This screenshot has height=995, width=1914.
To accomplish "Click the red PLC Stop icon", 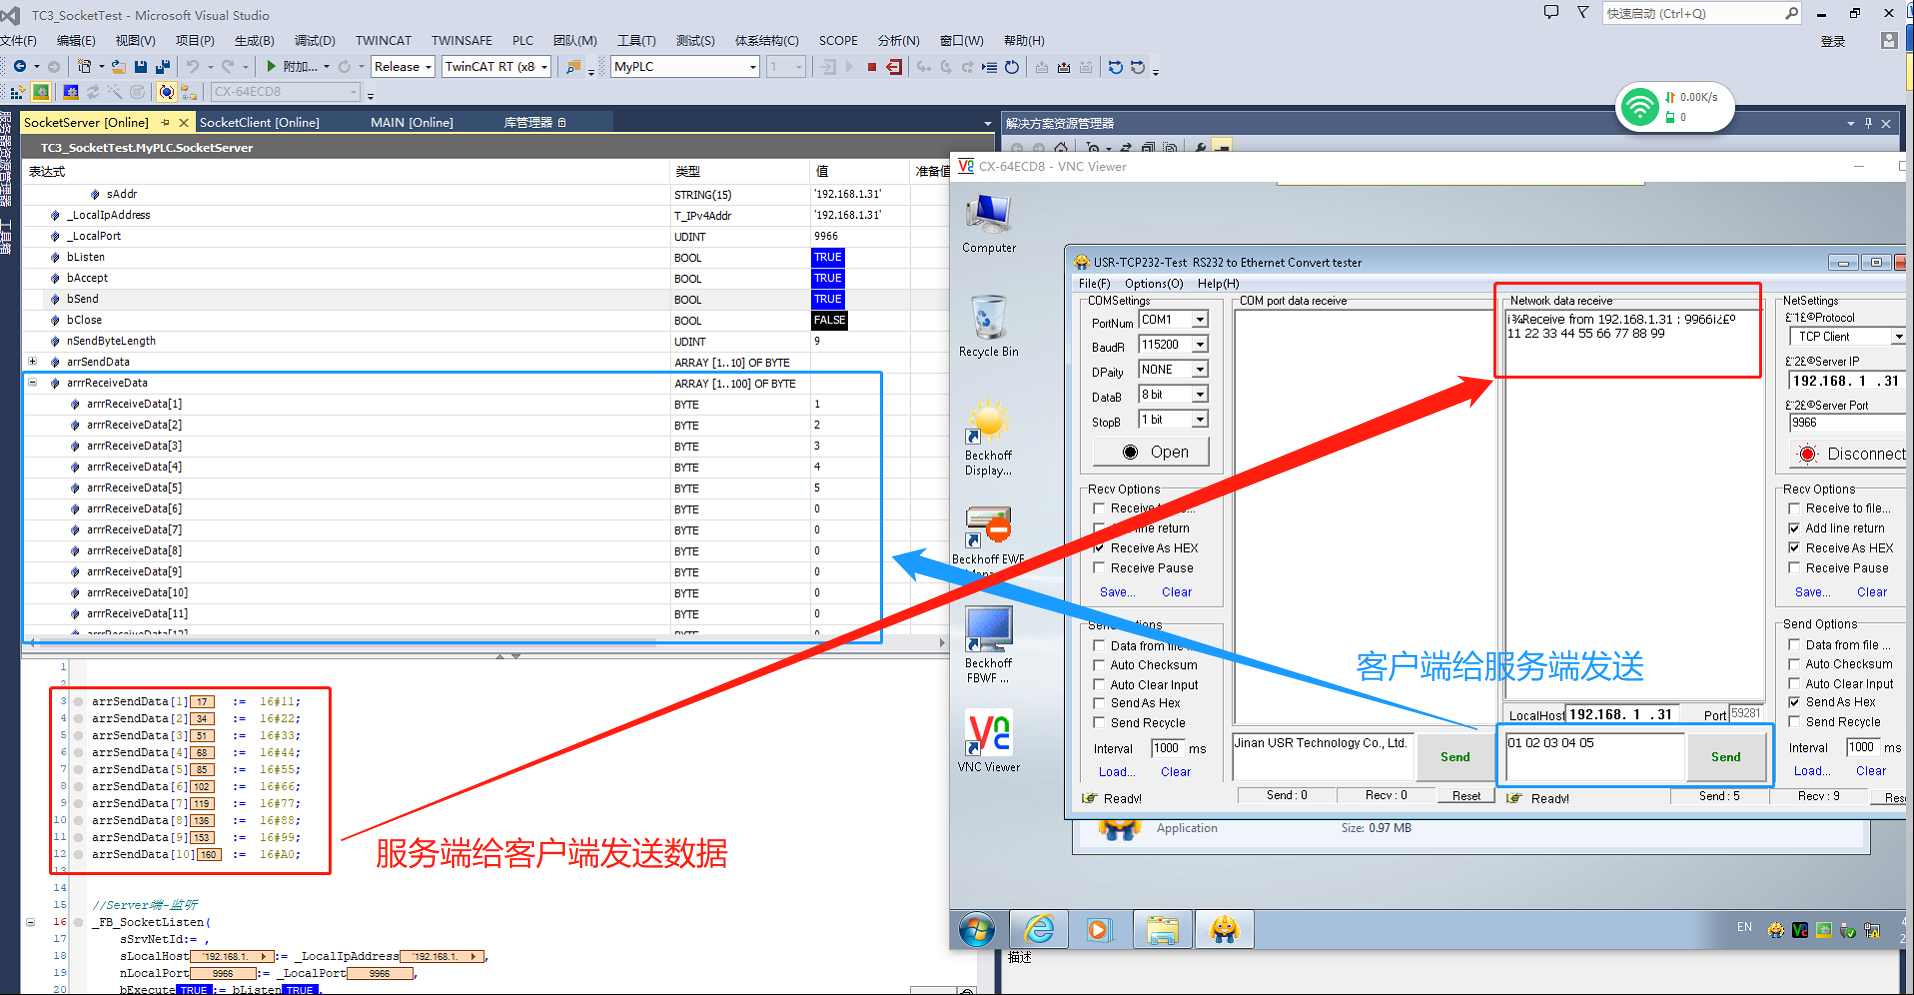I will pyautogui.click(x=871, y=67).
